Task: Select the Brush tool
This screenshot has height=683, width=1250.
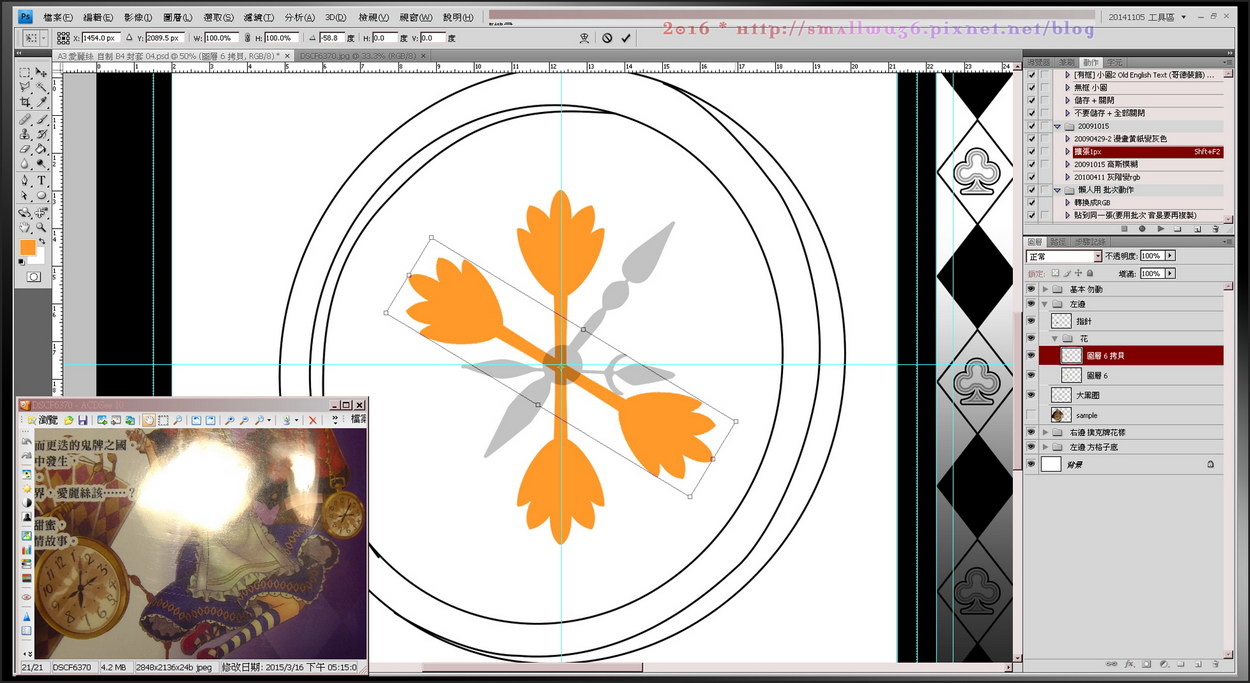Action: pos(42,119)
